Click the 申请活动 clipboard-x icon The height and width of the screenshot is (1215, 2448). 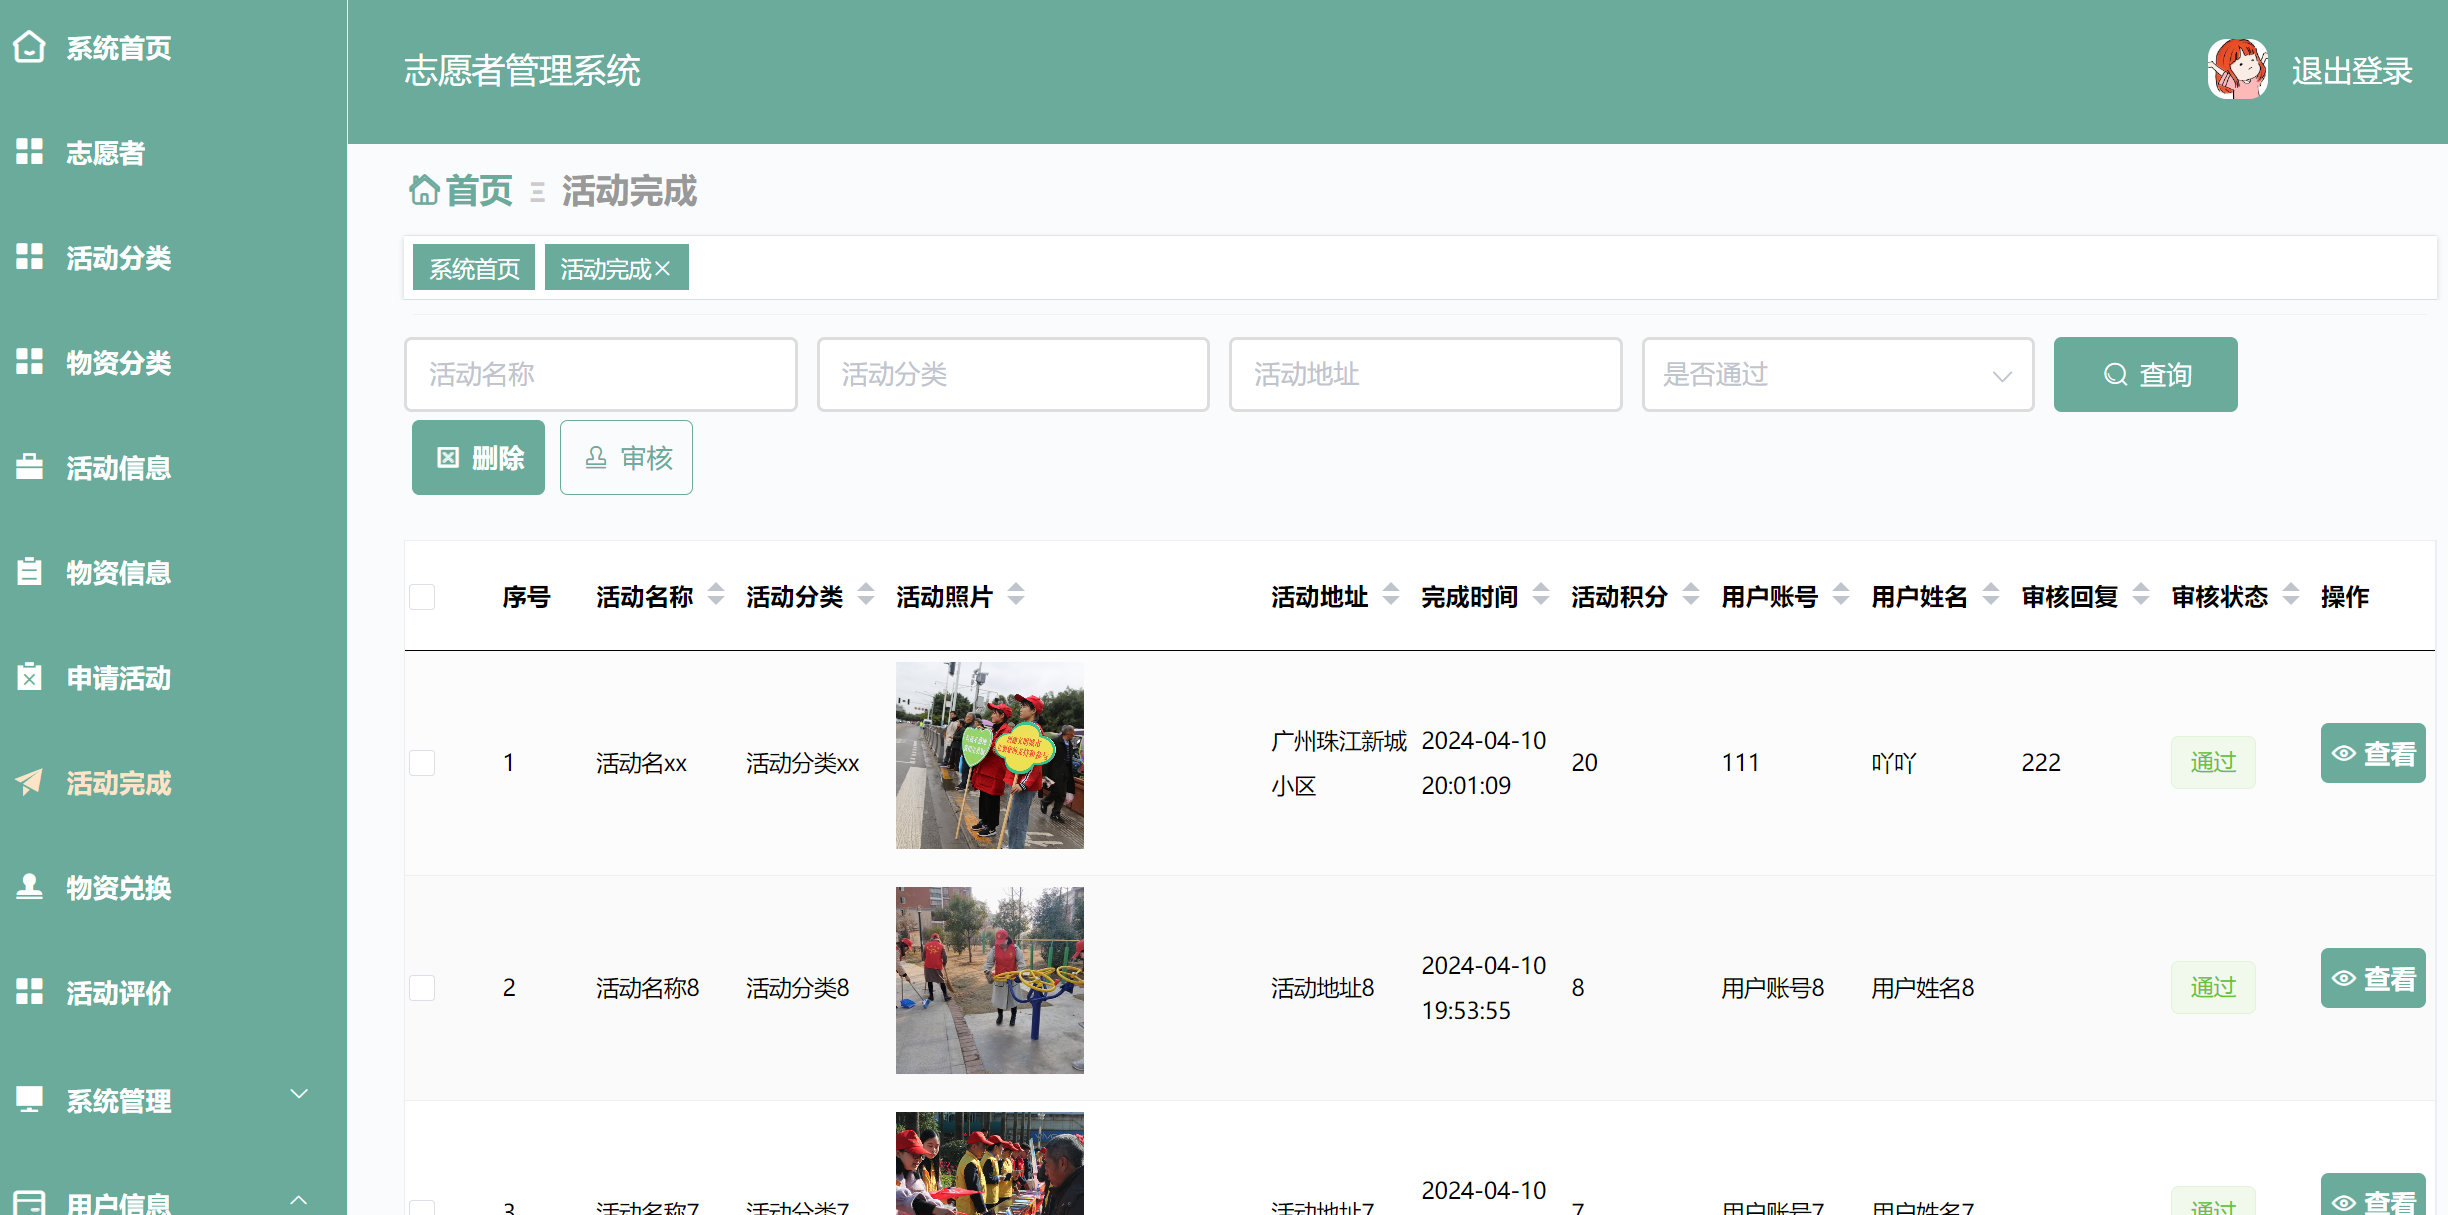pyautogui.click(x=30, y=677)
